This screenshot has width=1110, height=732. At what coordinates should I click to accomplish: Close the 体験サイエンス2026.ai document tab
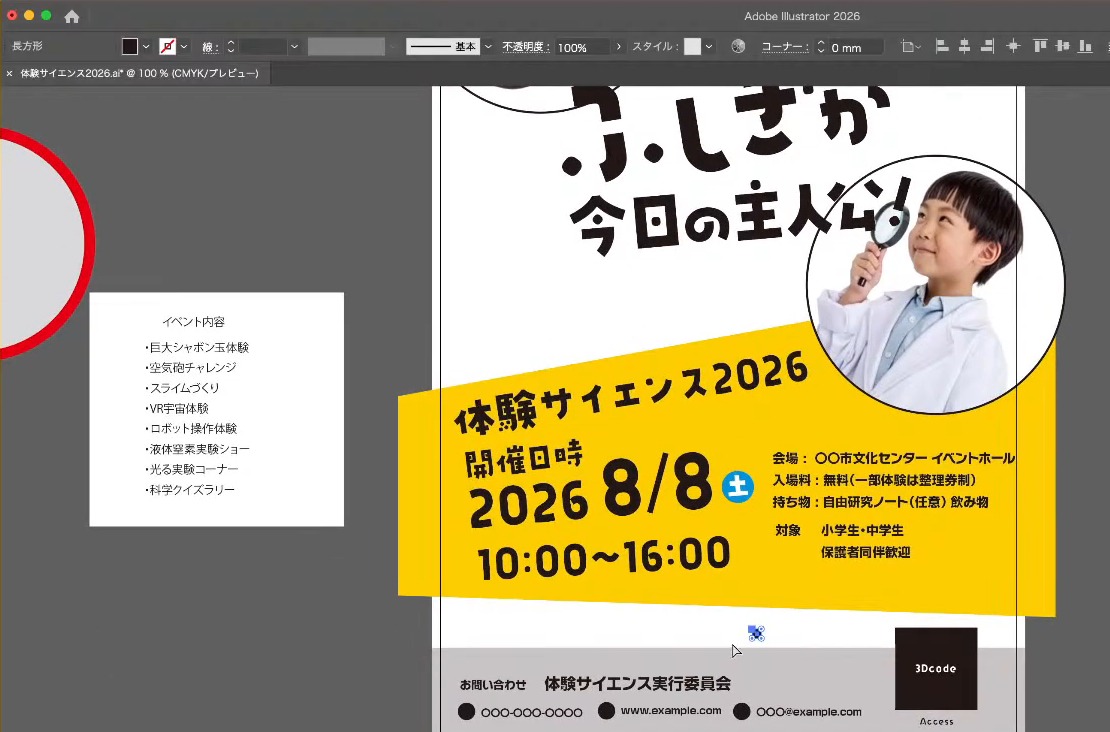[9, 73]
